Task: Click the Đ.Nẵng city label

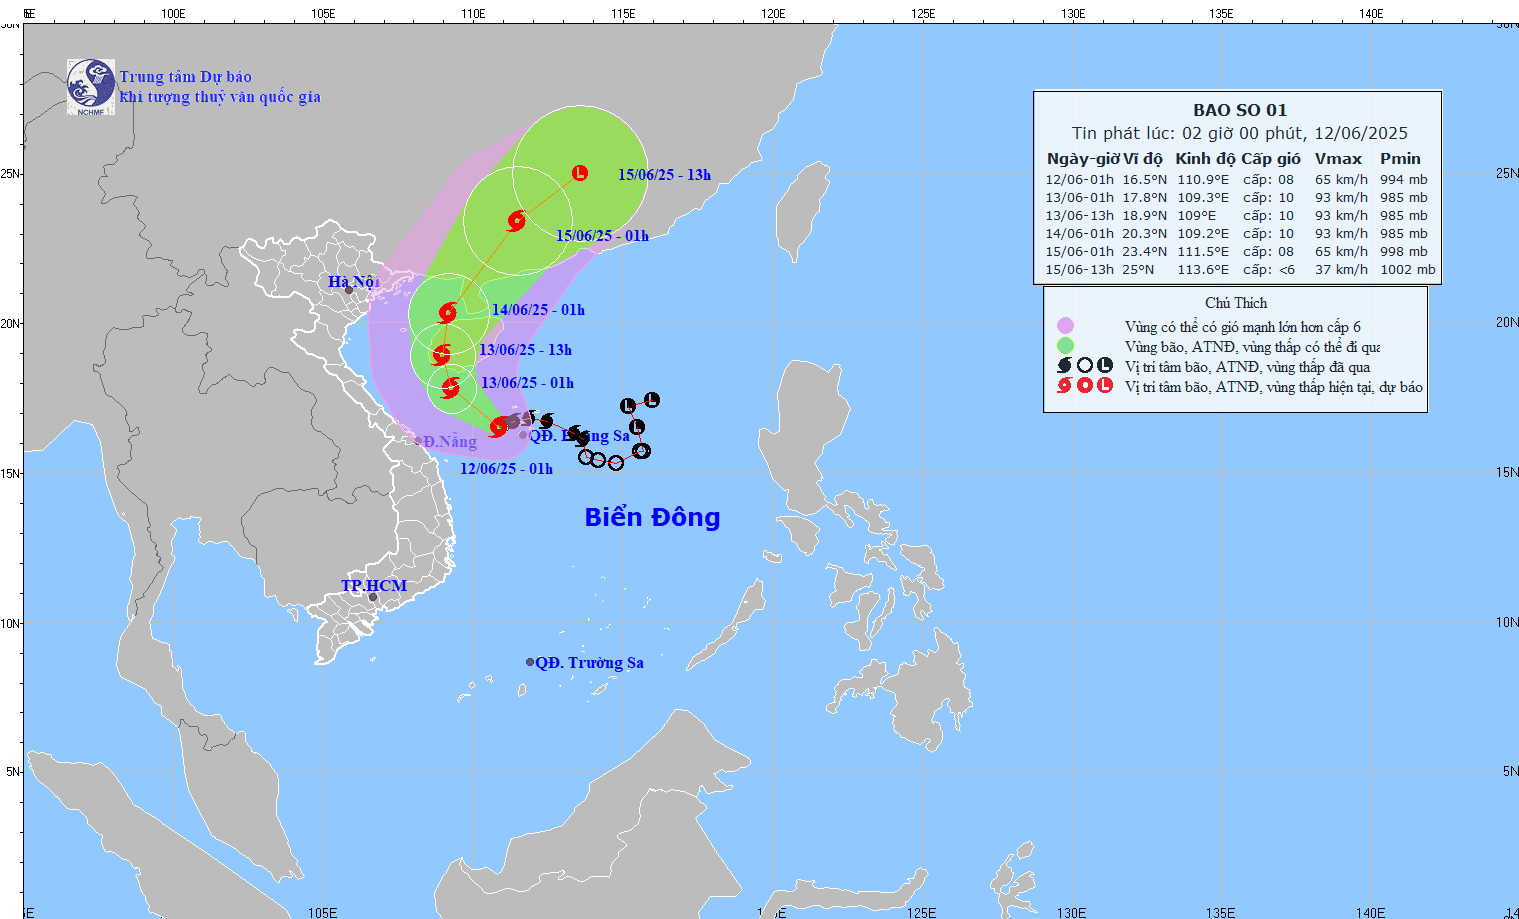Action: [449, 442]
